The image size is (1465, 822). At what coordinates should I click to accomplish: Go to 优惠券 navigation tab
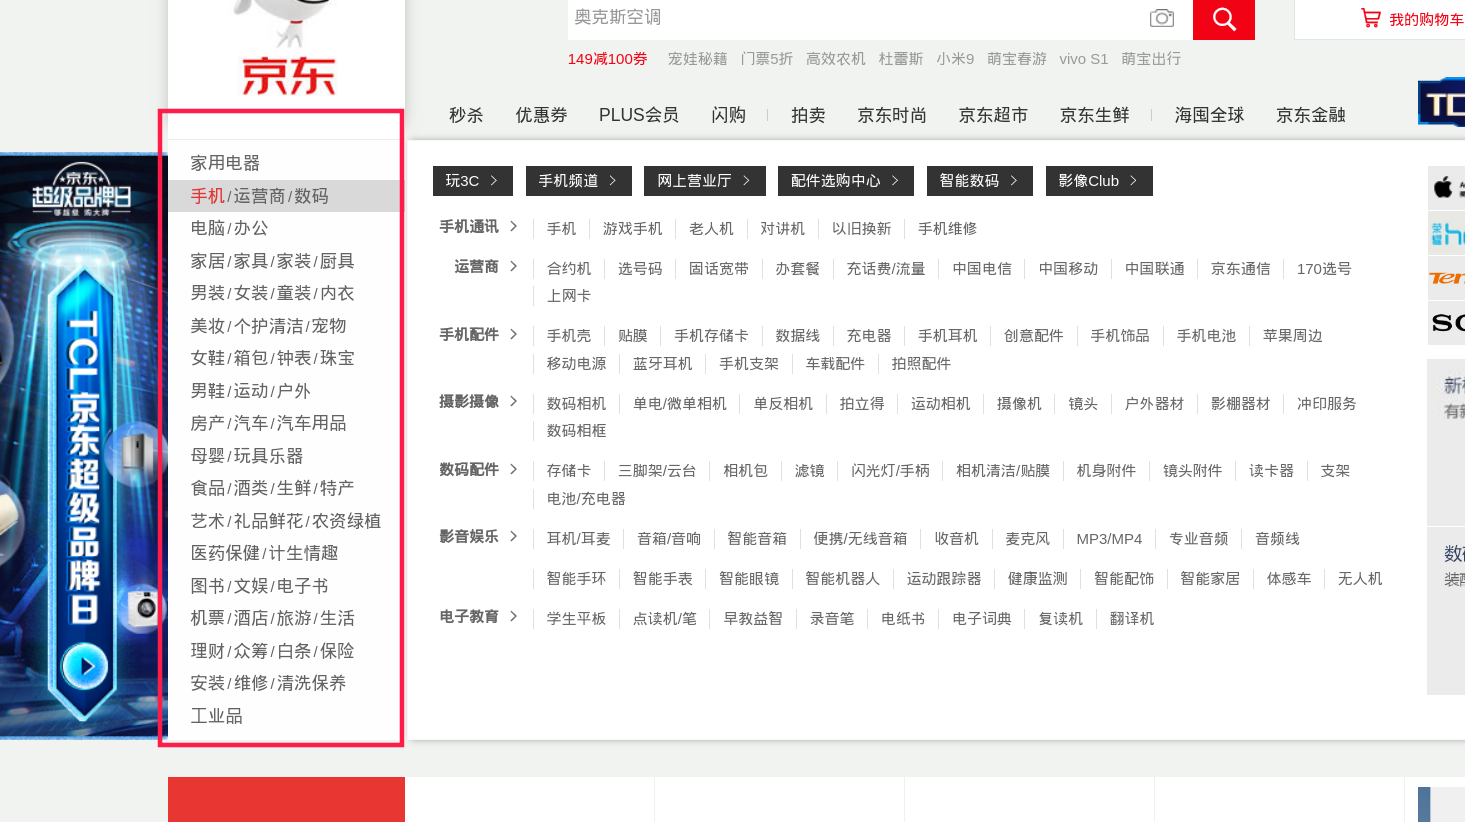coord(541,115)
